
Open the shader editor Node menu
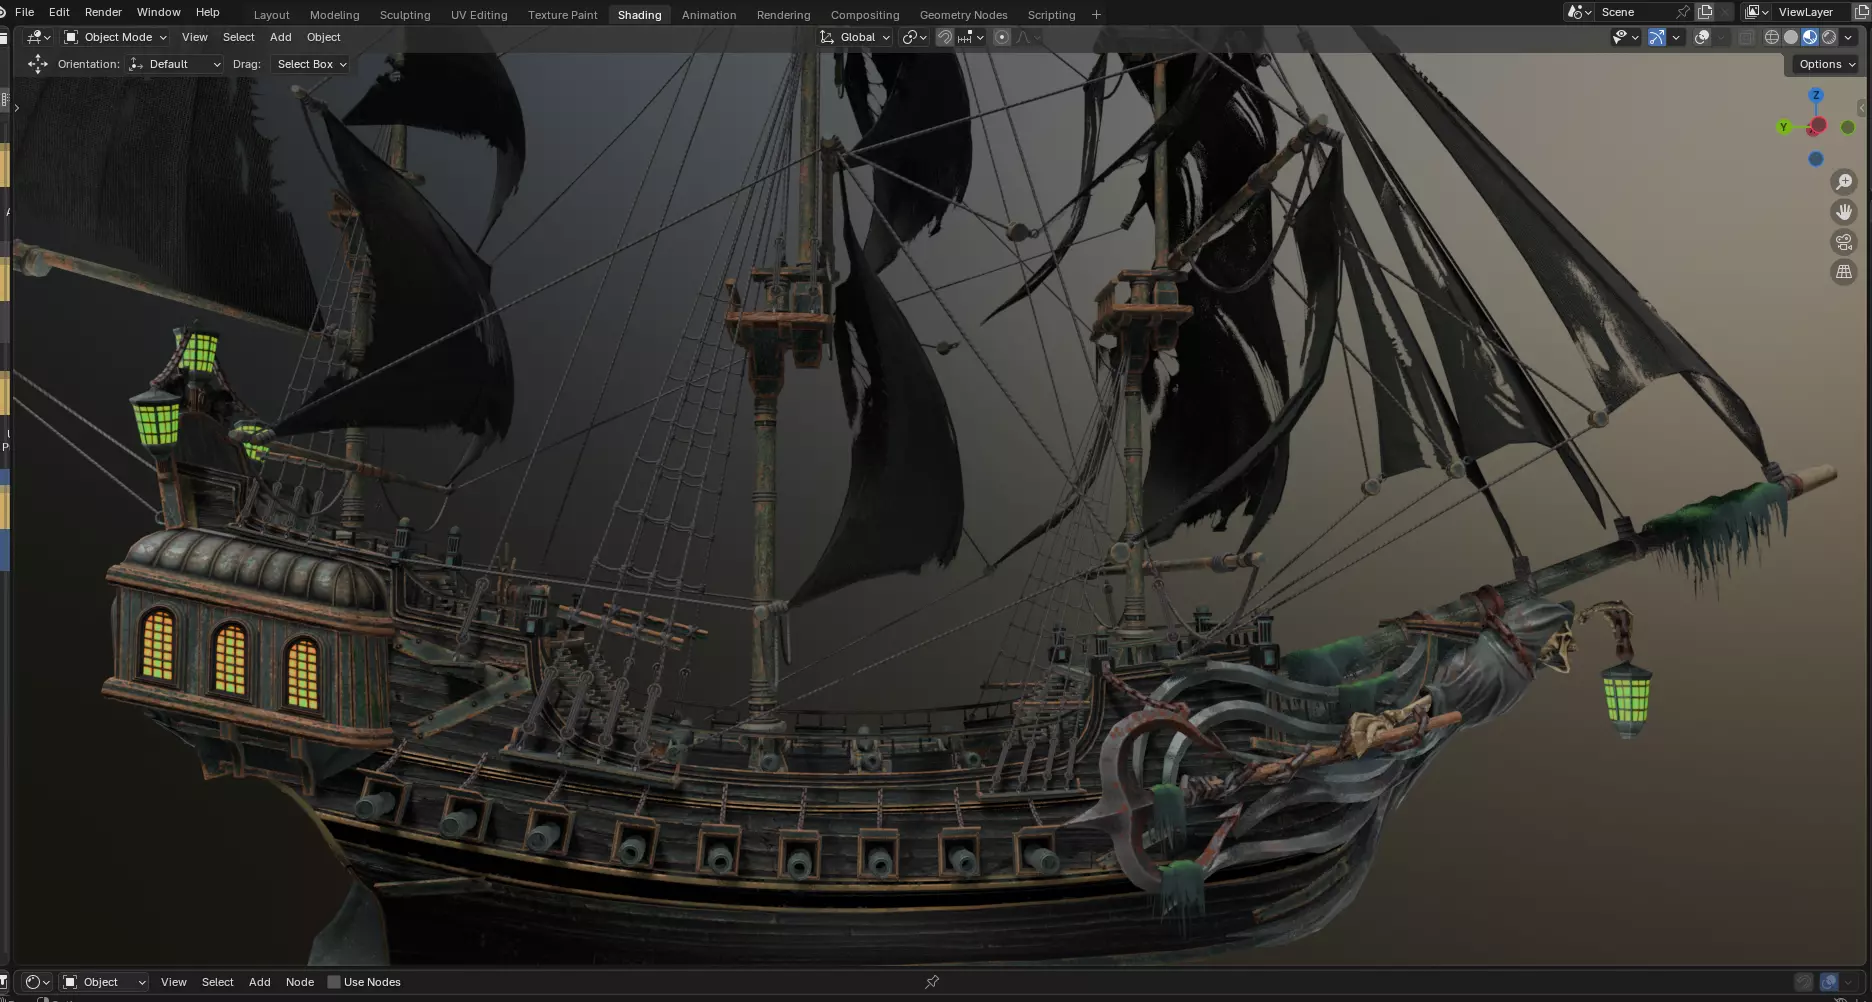(x=299, y=982)
